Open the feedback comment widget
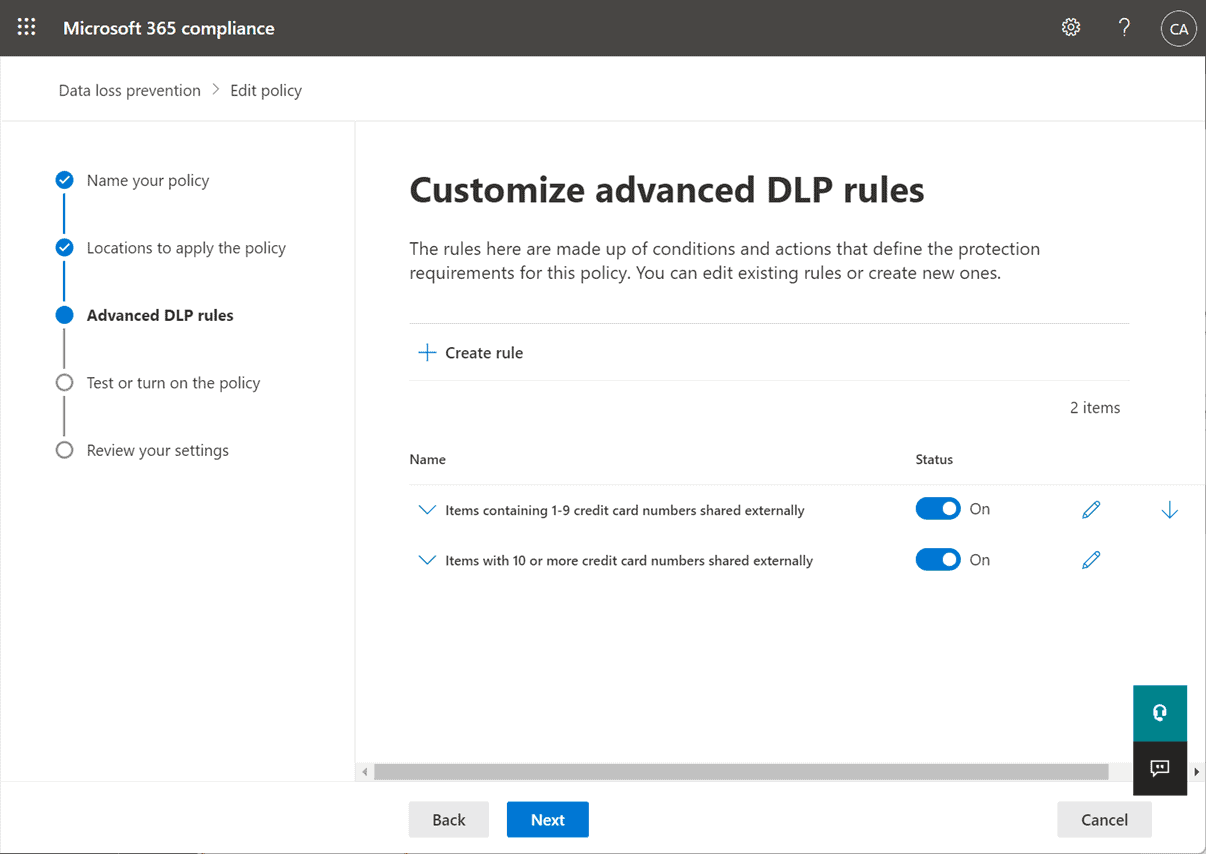 tap(1159, 768)
